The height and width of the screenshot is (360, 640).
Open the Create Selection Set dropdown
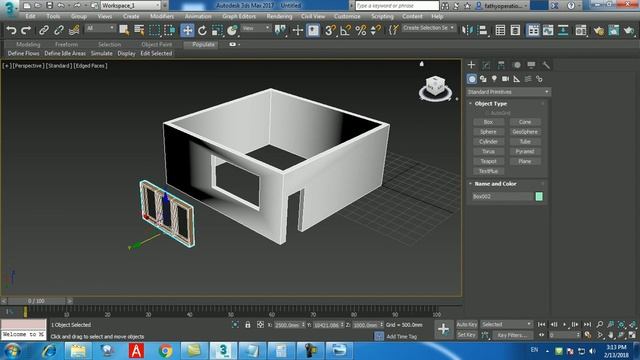[428, 28]
